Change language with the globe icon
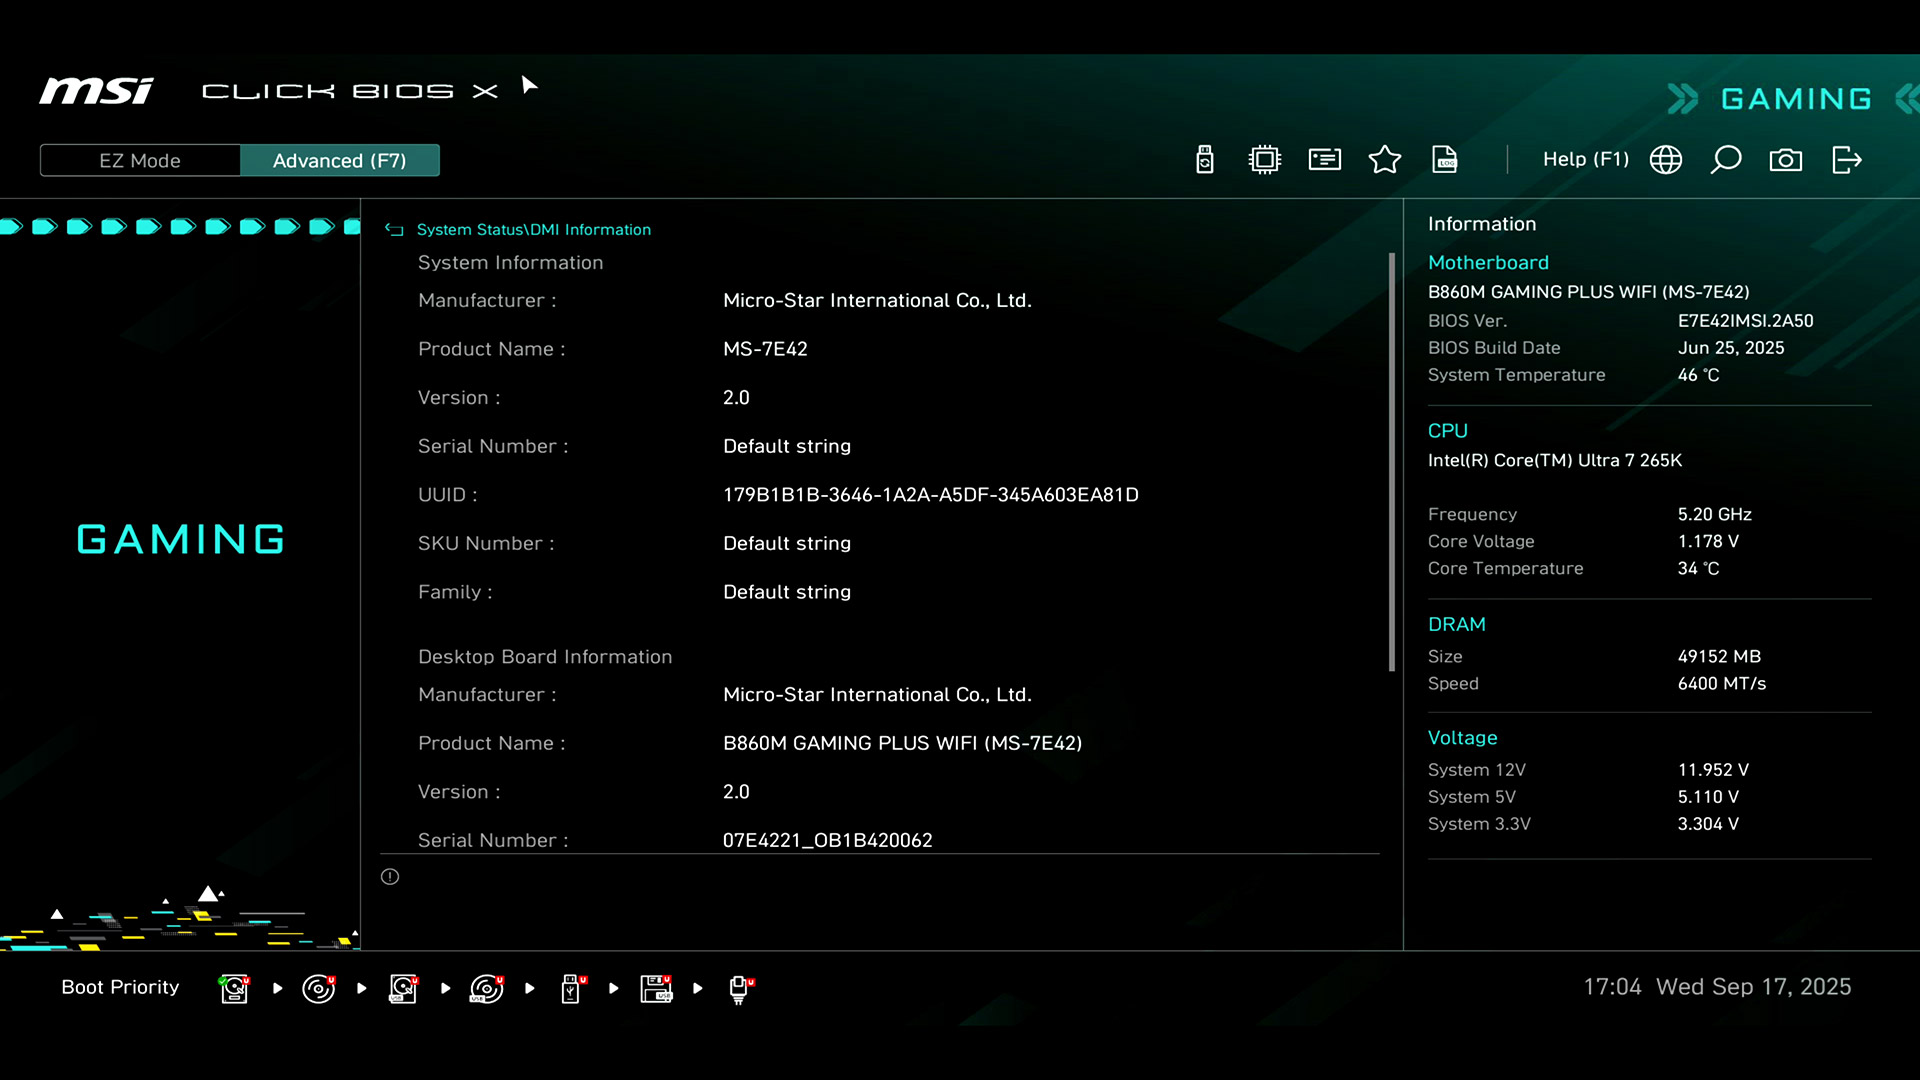 coord(1666,160)
